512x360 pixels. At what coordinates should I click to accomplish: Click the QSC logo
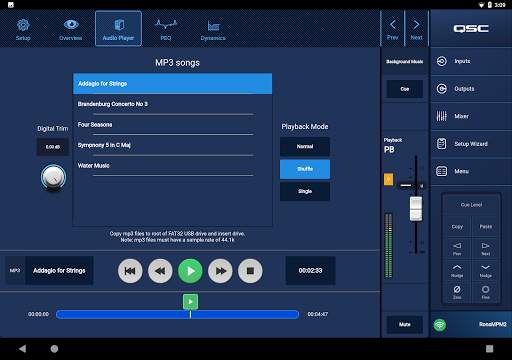tap(471, 29)
